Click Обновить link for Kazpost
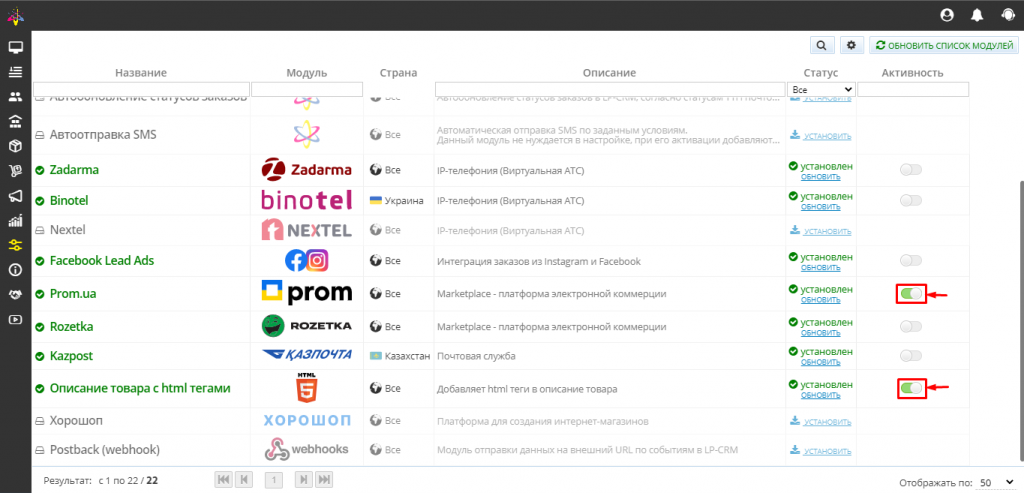The width and height of the screenshot is (1024, 493). 821,362
